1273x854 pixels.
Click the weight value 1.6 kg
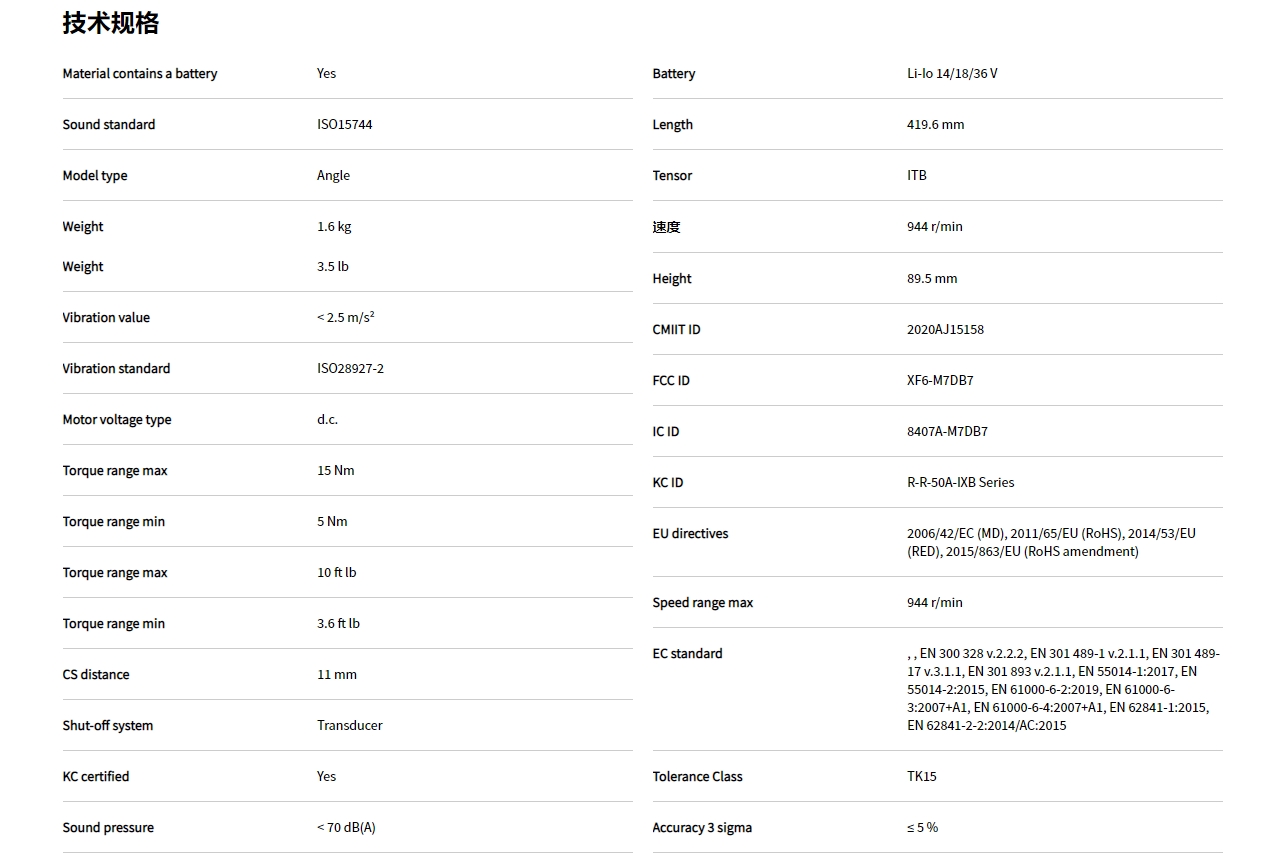[334, 227]
